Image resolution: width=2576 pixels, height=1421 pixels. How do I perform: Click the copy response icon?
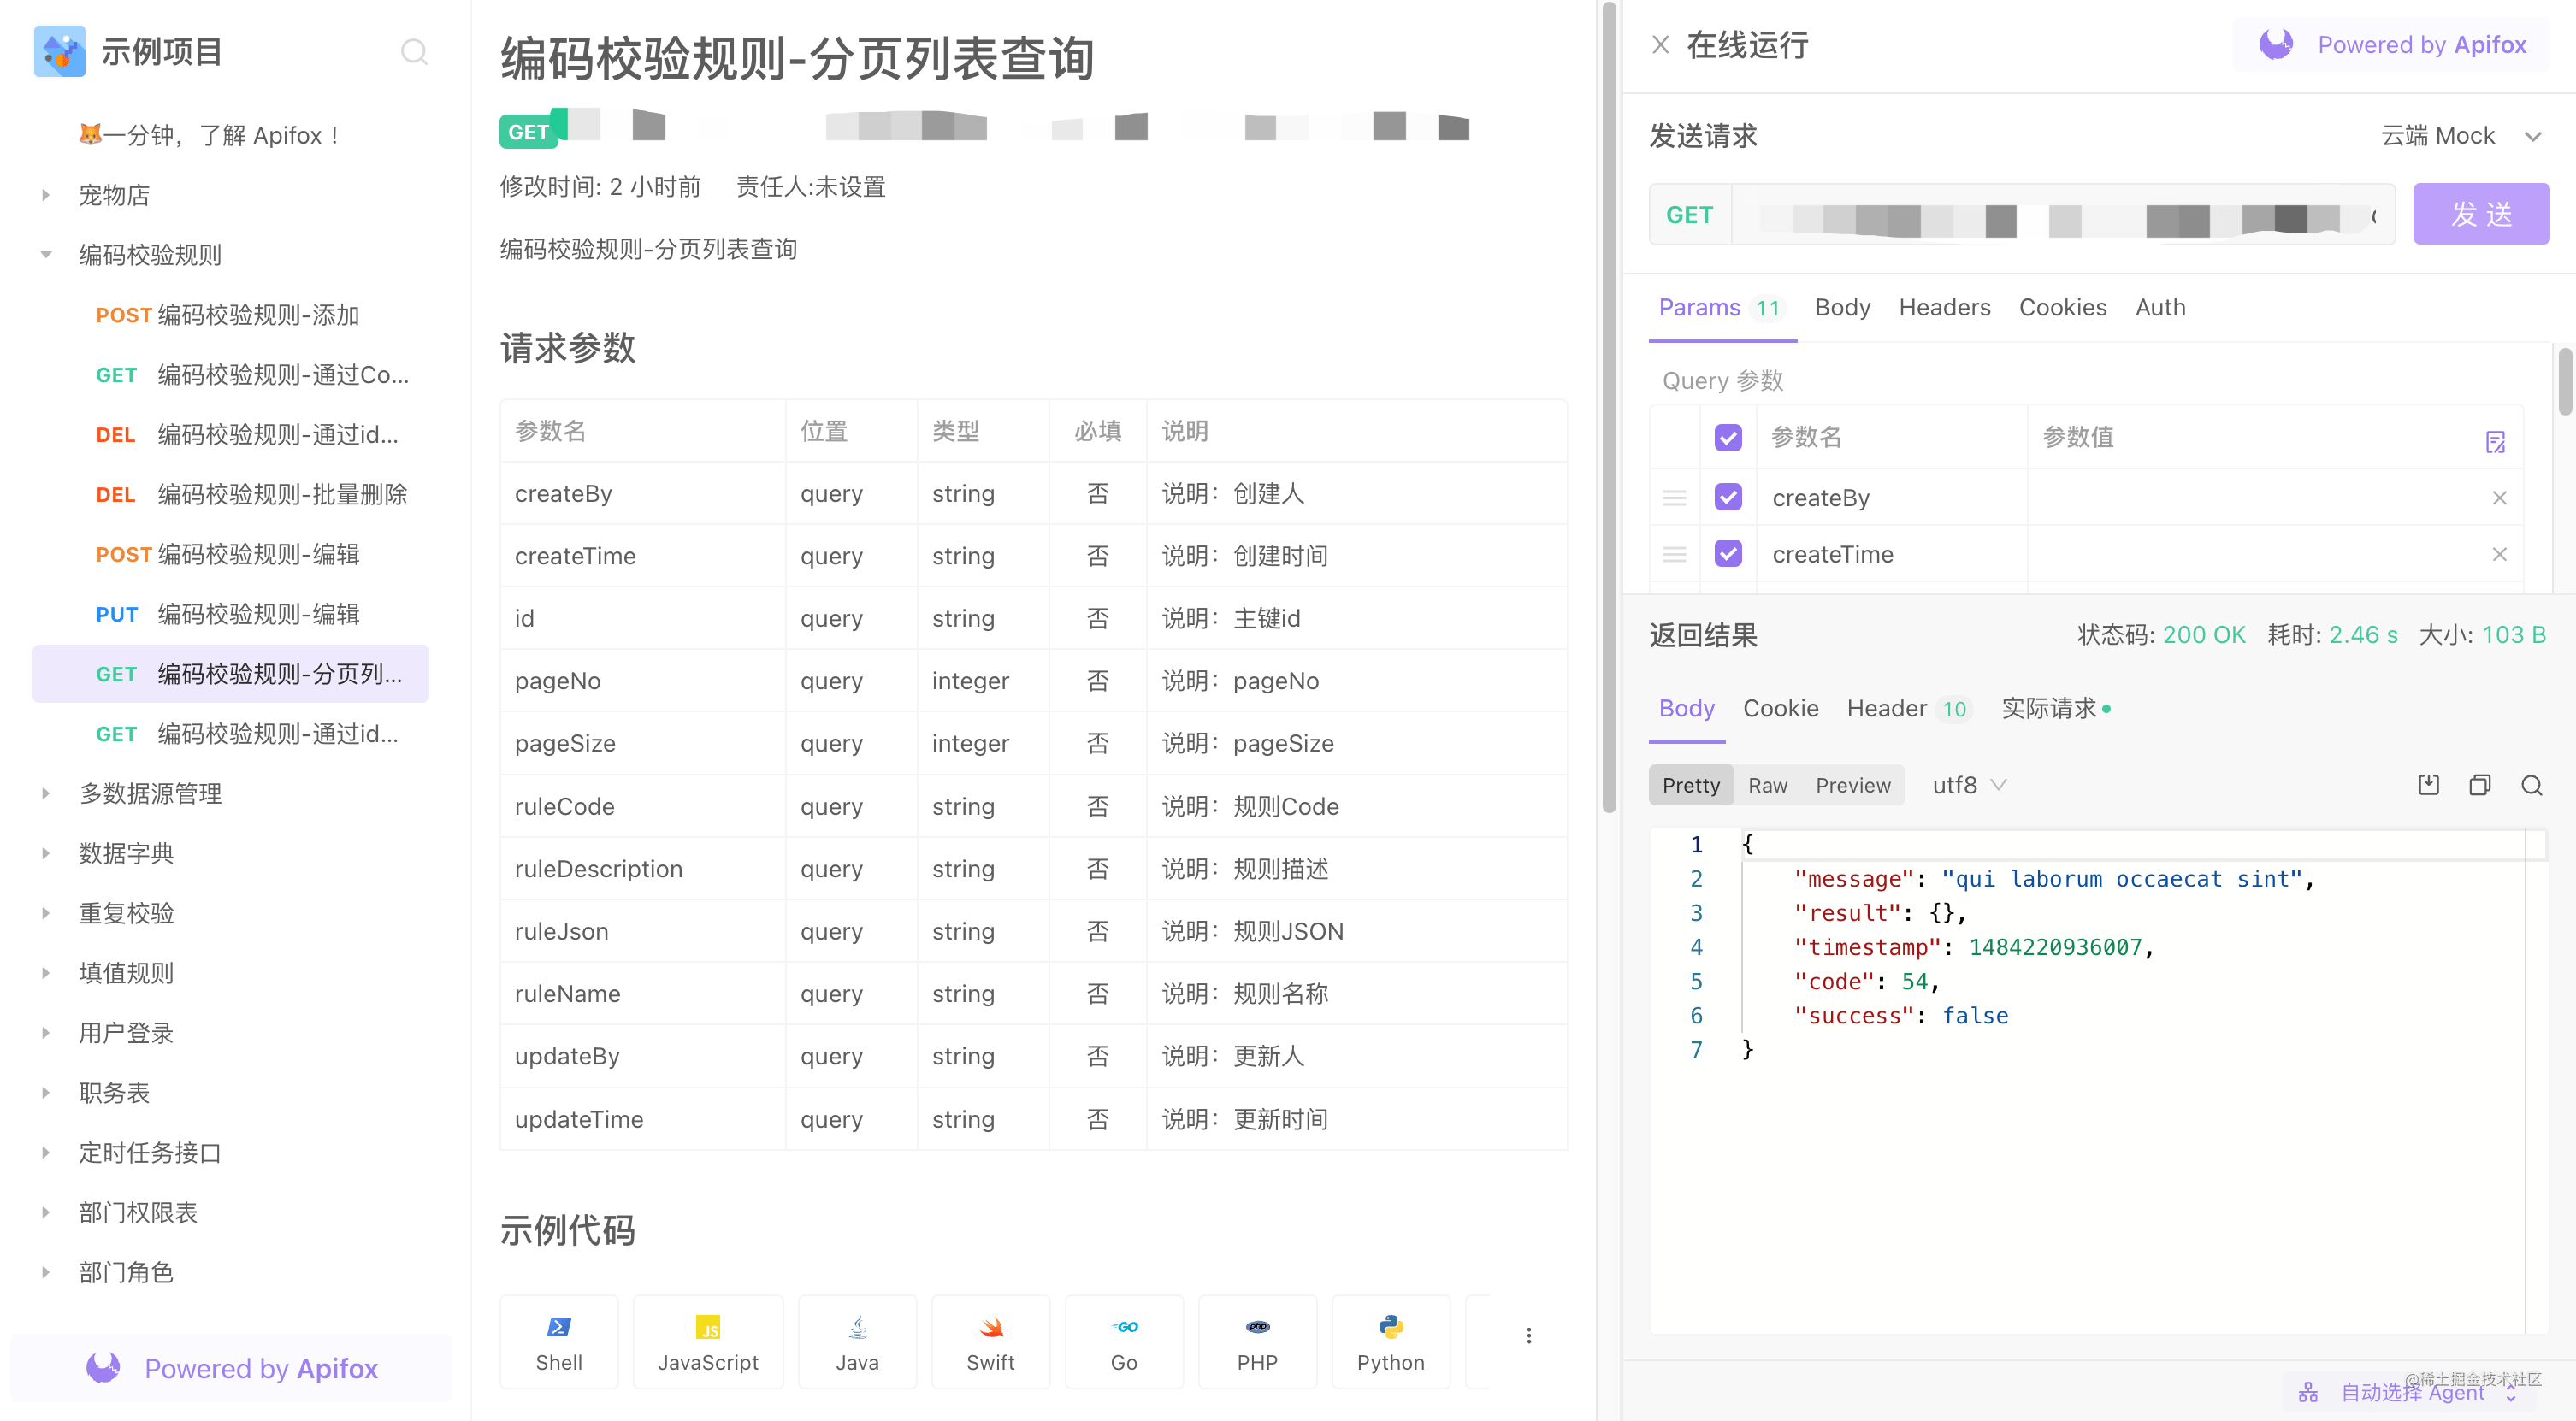(2479, 785)
